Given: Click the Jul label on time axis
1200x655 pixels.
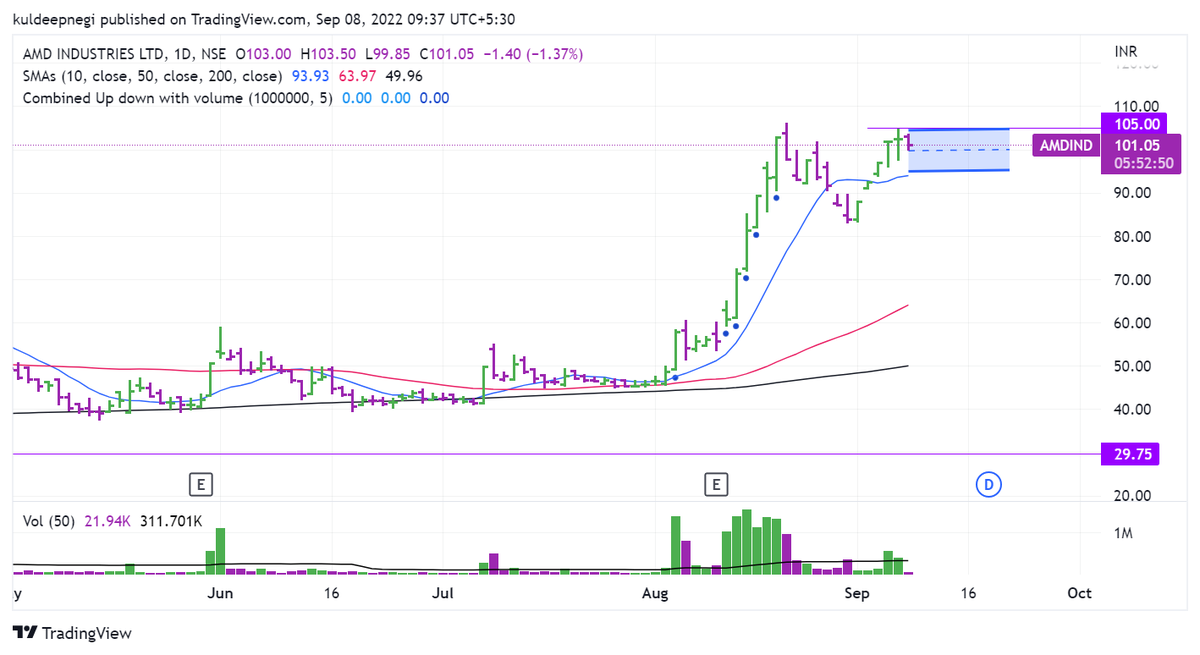Looking at the screenshot, I should click(442, 593).
